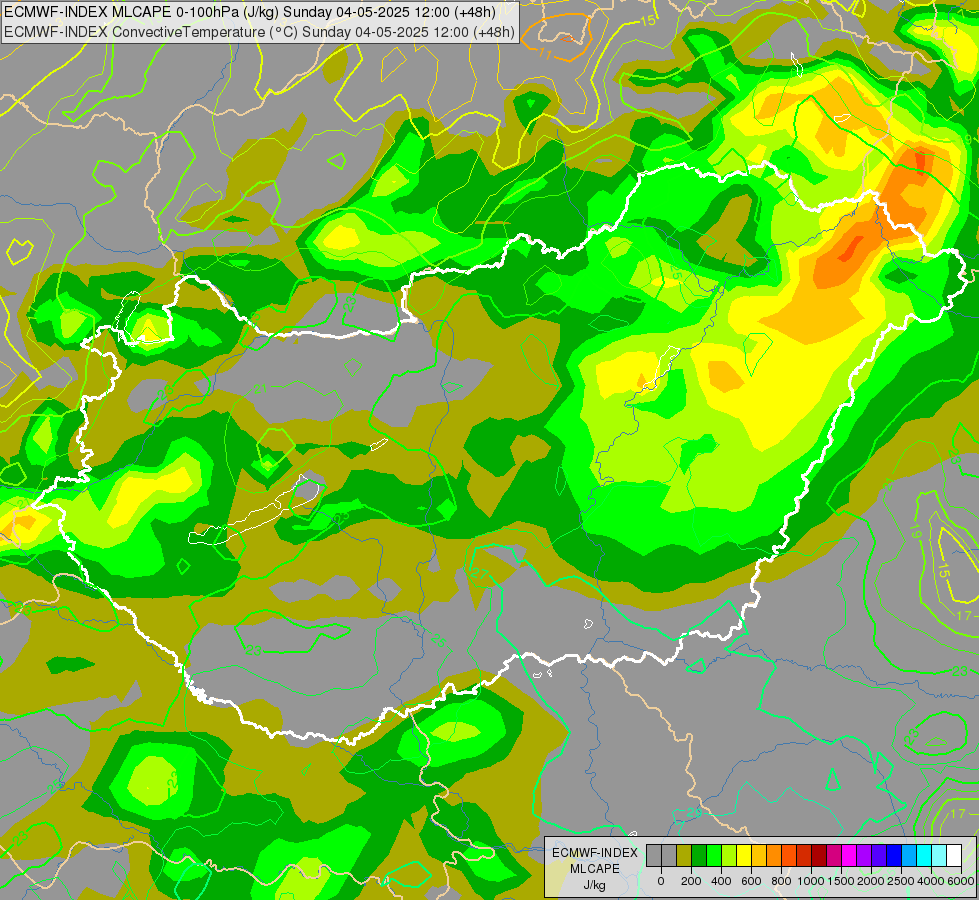Select the olive legend swatch left of 200
This screenshot has height=900, width=979.
[684, 855]
